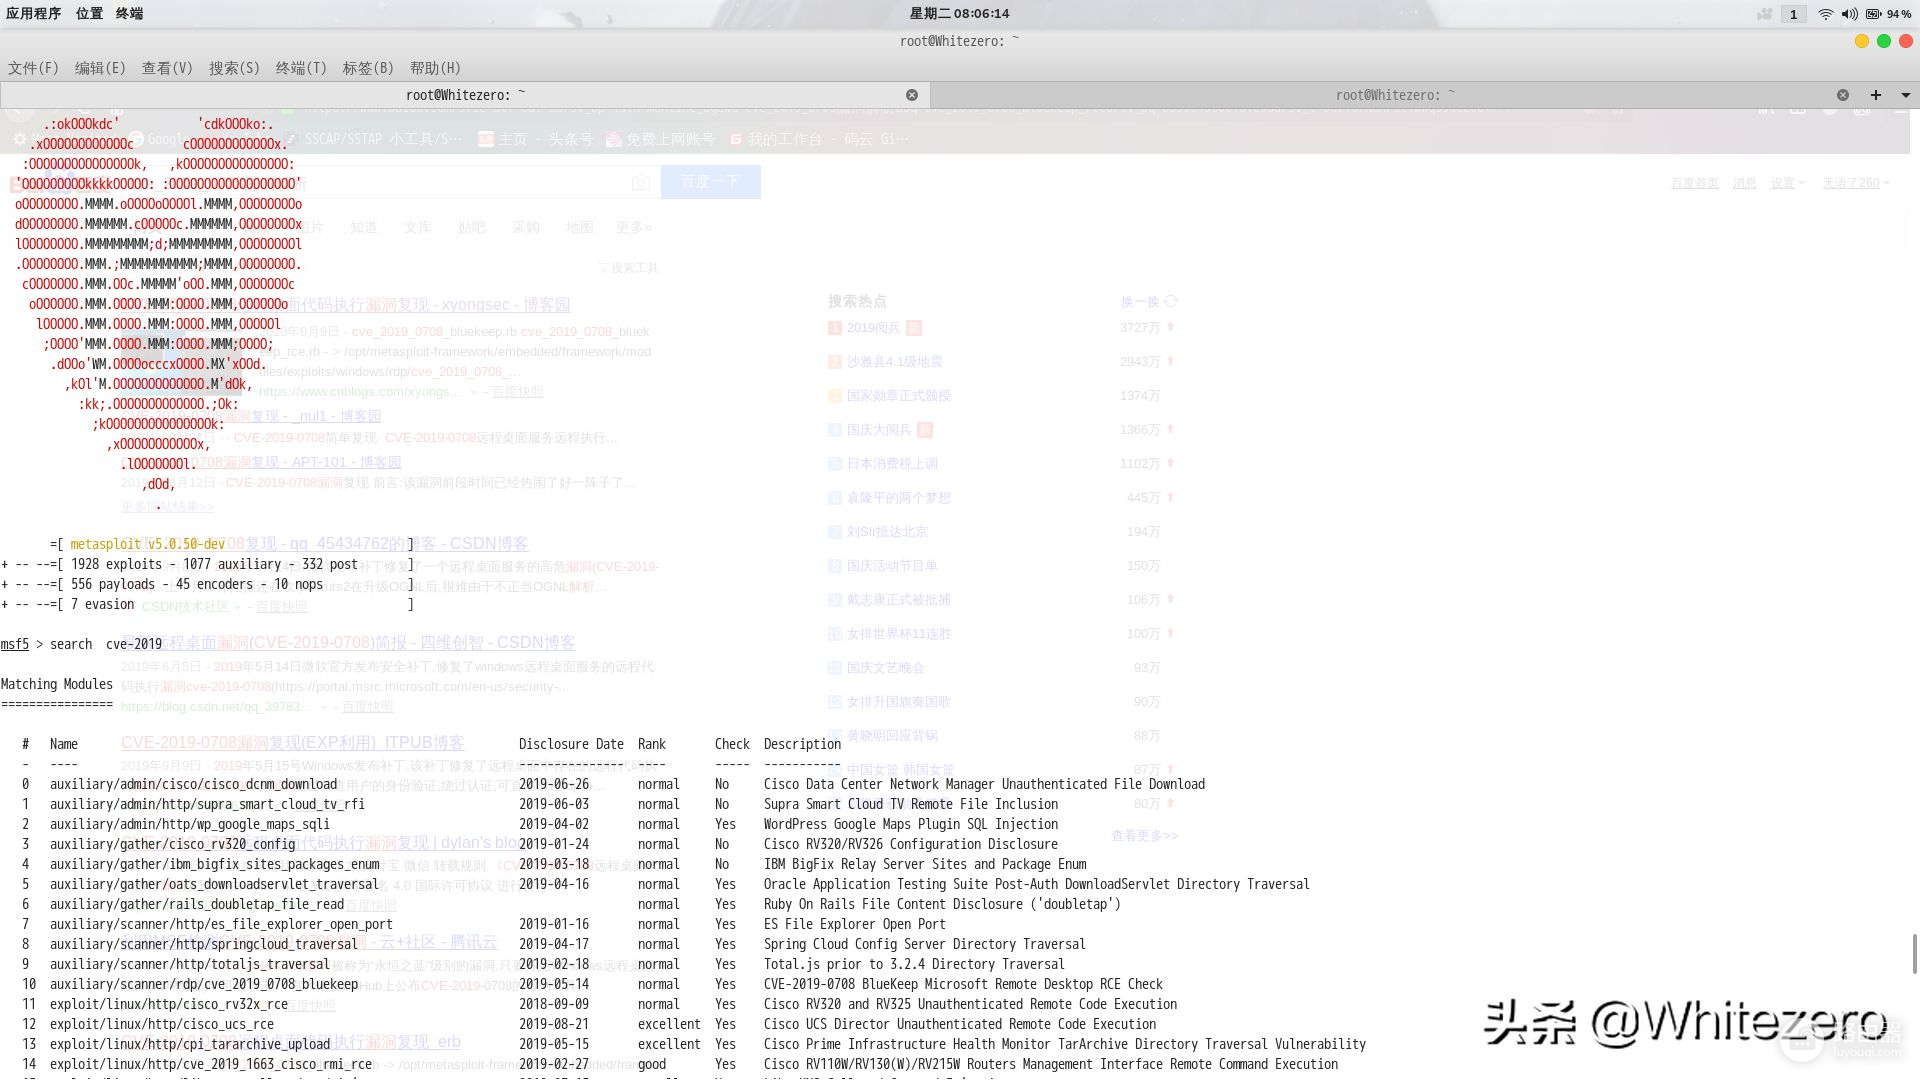The height and width of the screenshot is (1080, 1920).
Task: Open the 标签(B) menu
Action: tap(368, 68)
